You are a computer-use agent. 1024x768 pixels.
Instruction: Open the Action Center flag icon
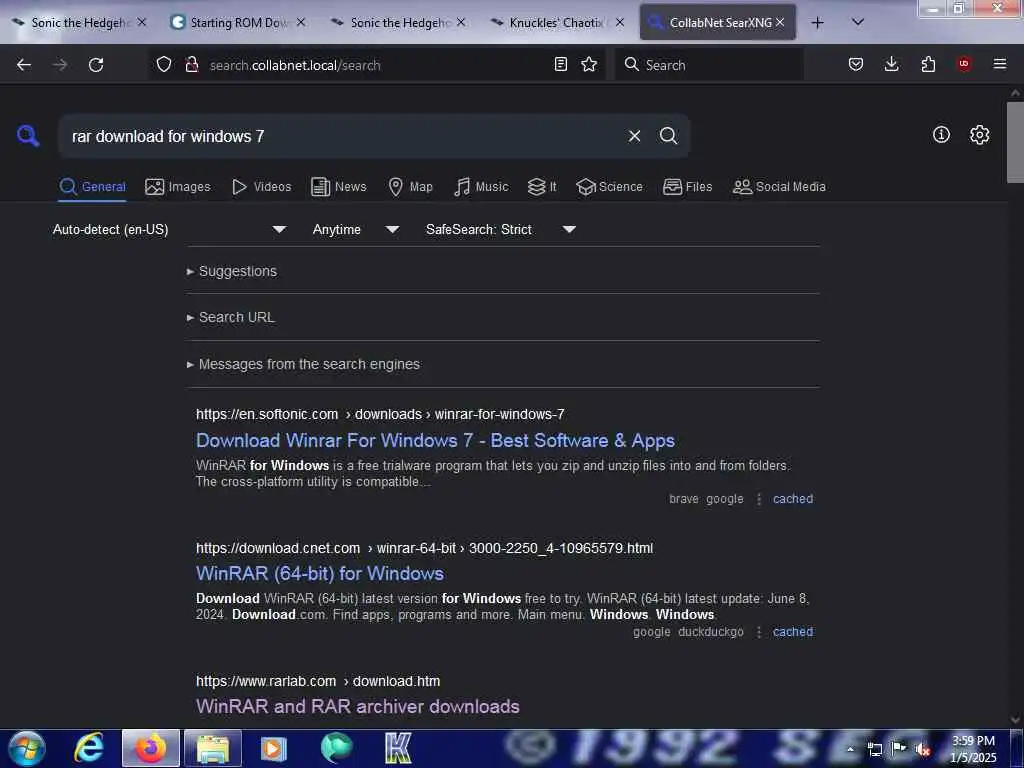coord(899,748)
